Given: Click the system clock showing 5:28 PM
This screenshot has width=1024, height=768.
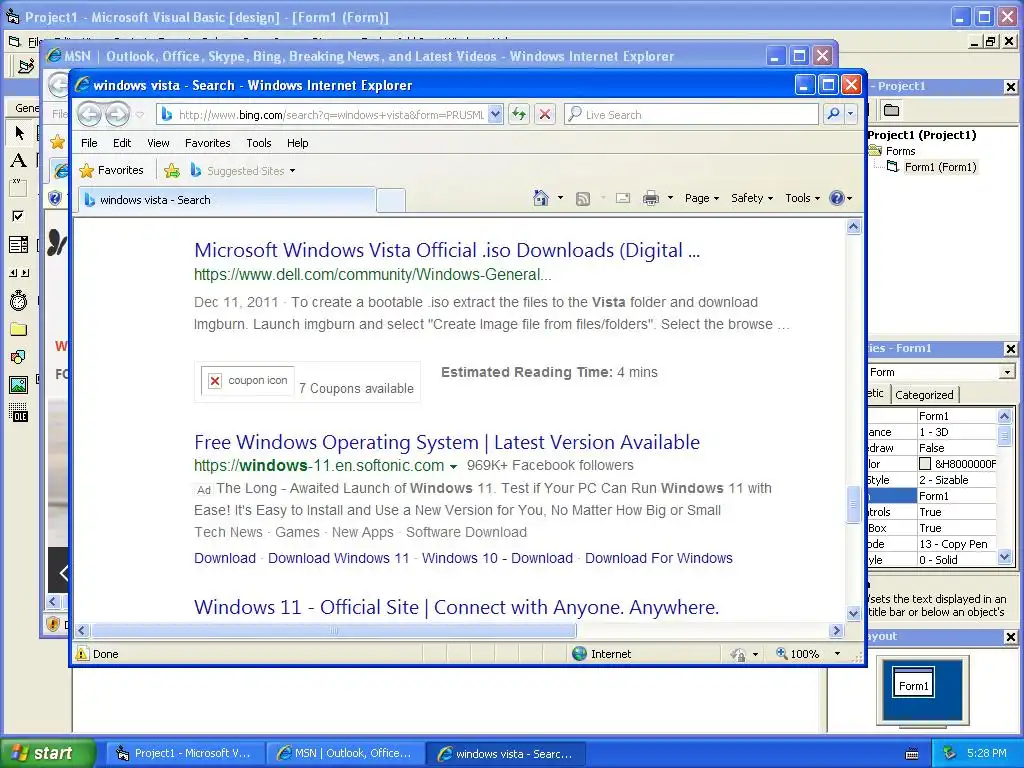Looking at the screenshot, I should pyautogui.click(x=986, y=753).
